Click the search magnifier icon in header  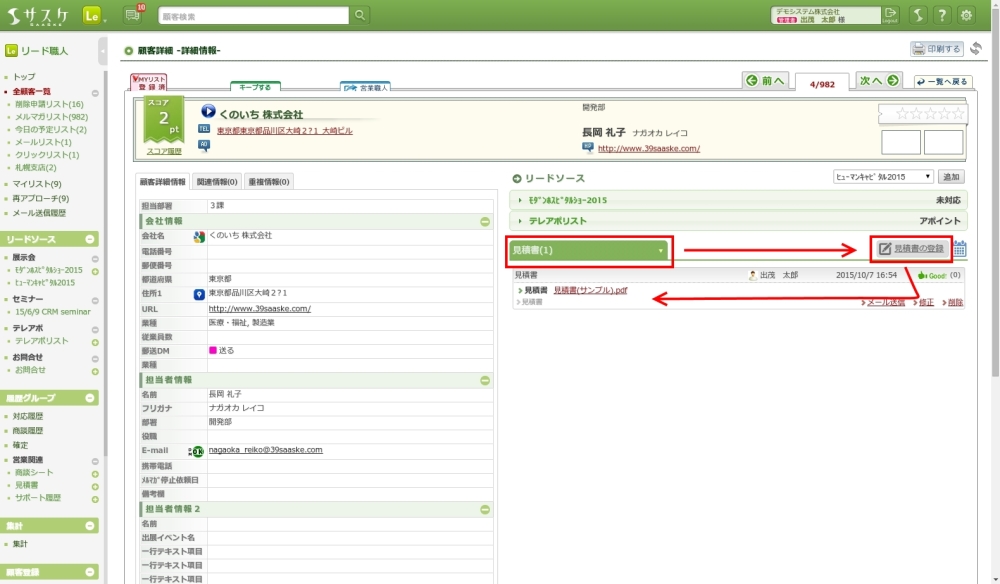coord(360,15)
